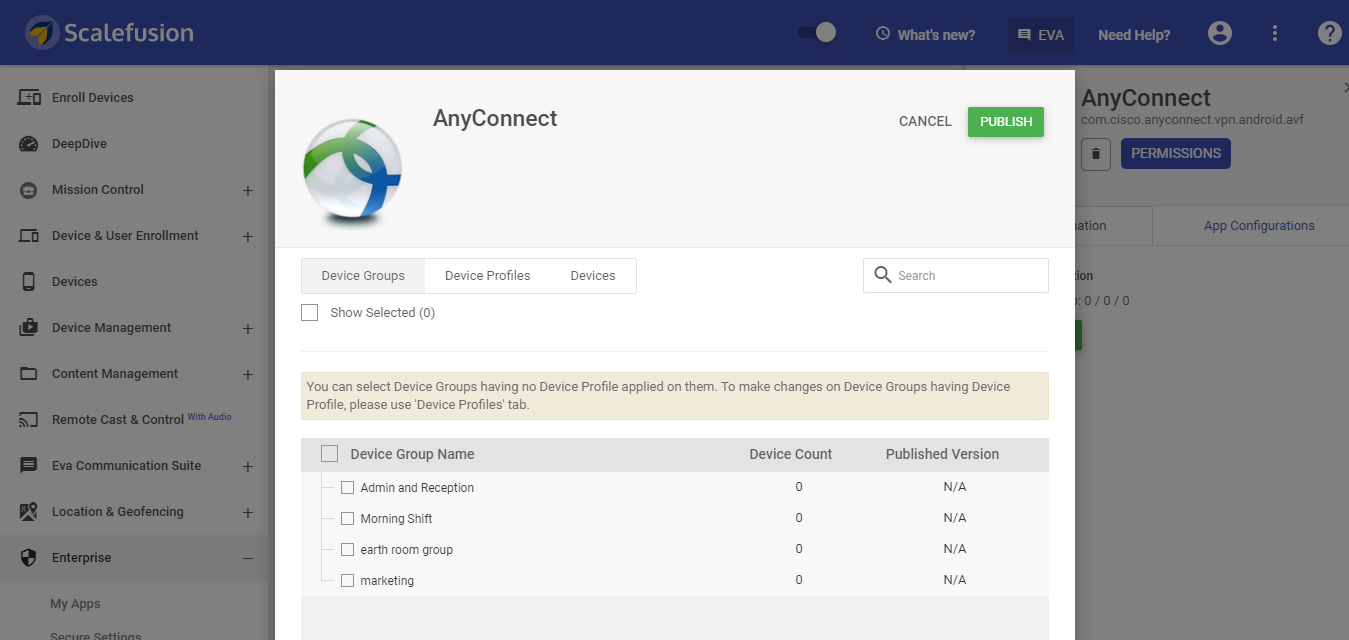Click the Enroll Devices sidebar label
Image resolution: width=1349 pixels, height=640 pixels.
coord(93,98)
